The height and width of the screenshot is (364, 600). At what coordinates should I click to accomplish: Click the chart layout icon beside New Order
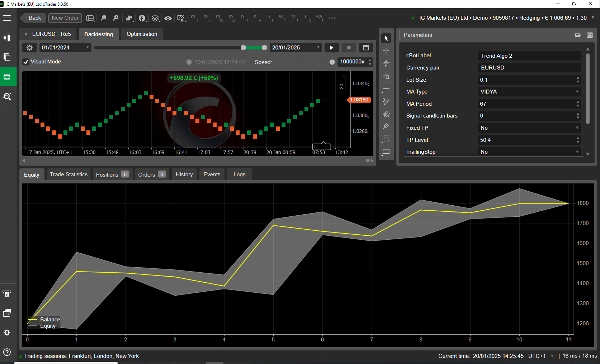pos(90,18)
